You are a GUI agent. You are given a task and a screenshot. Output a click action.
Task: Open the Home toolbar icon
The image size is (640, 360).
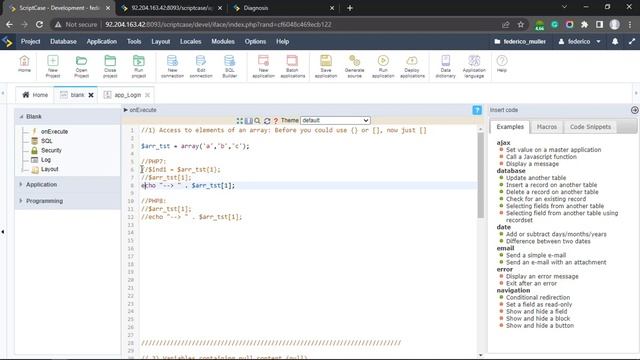click(x=24, y=64)
